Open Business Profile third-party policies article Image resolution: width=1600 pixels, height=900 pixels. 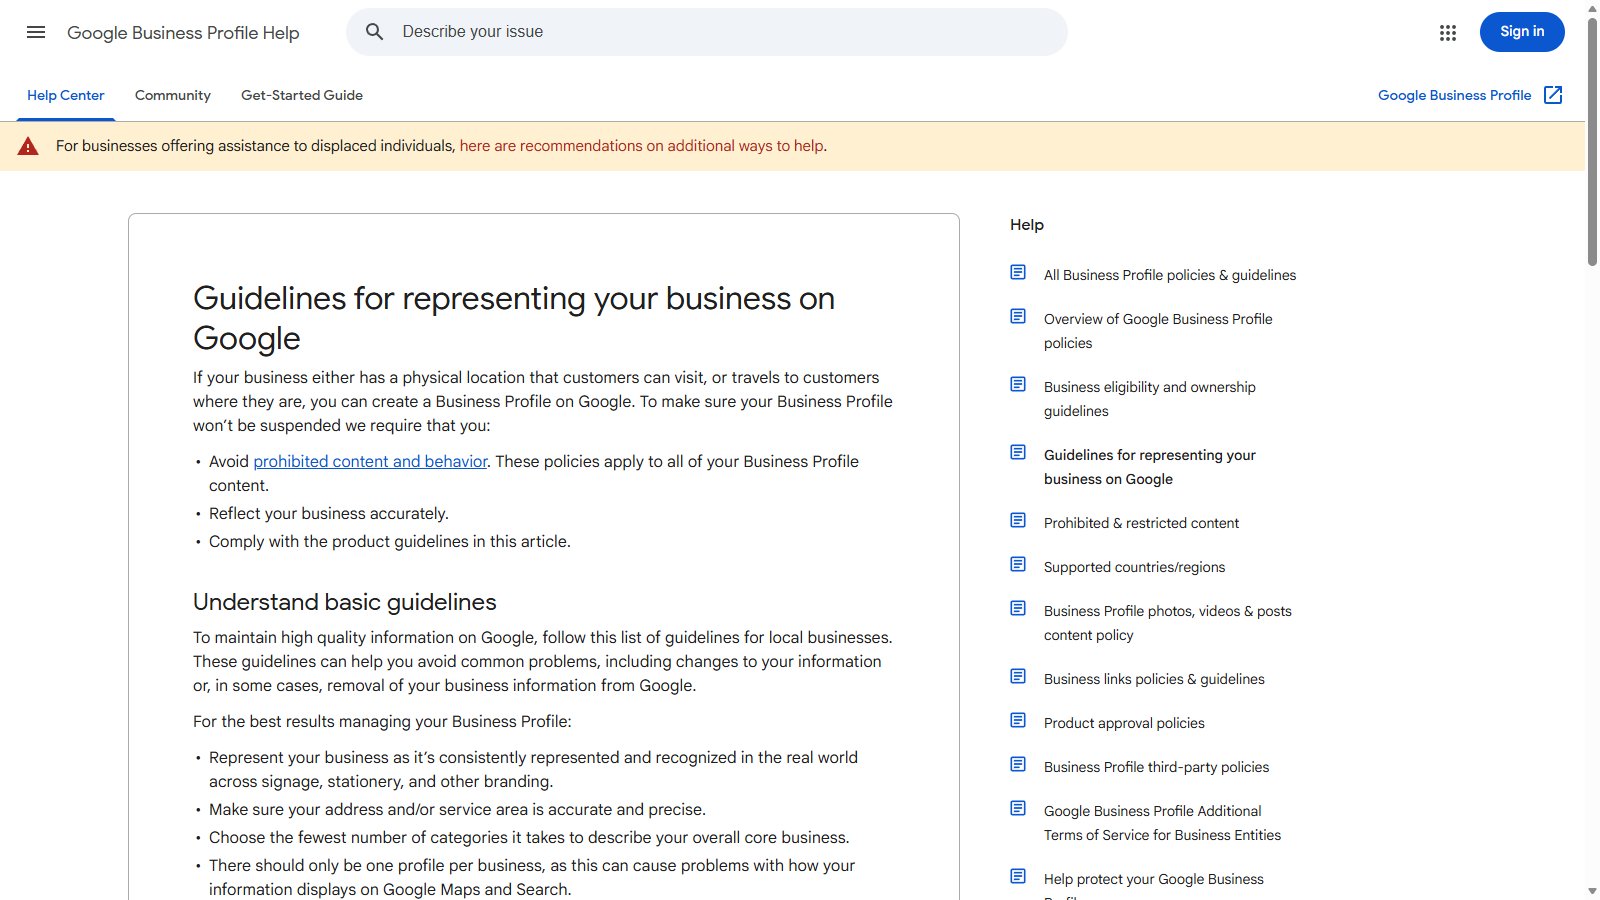[1156, 767]
